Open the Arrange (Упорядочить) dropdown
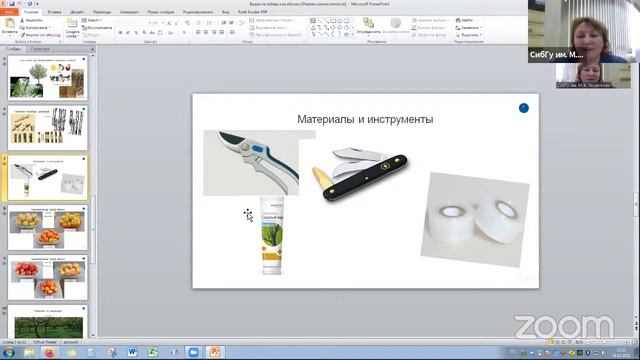 (x=369, y=26)
